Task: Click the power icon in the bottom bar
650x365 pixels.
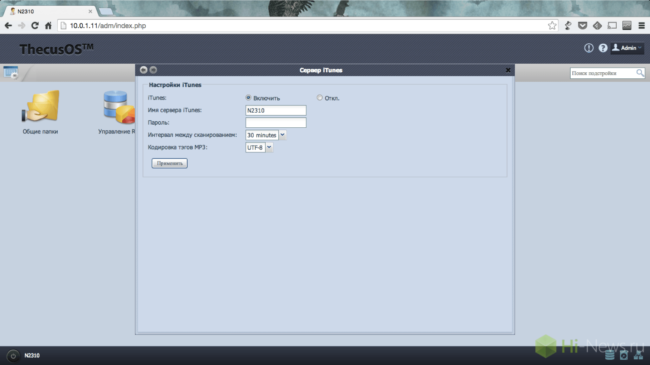Action: pos(13,356)
